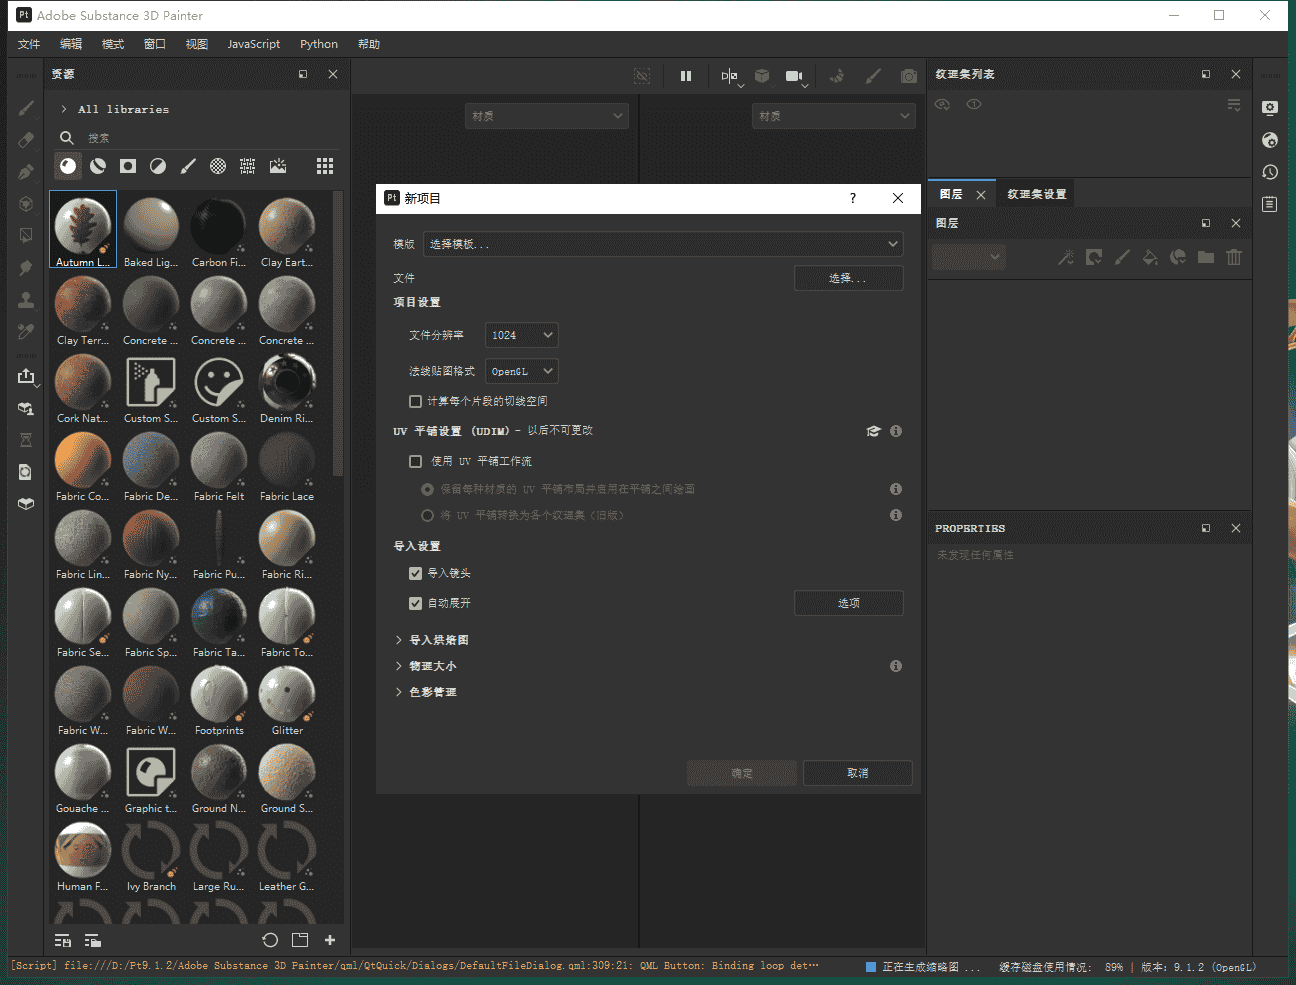Click the perspective cube icon

coord(762,76)
